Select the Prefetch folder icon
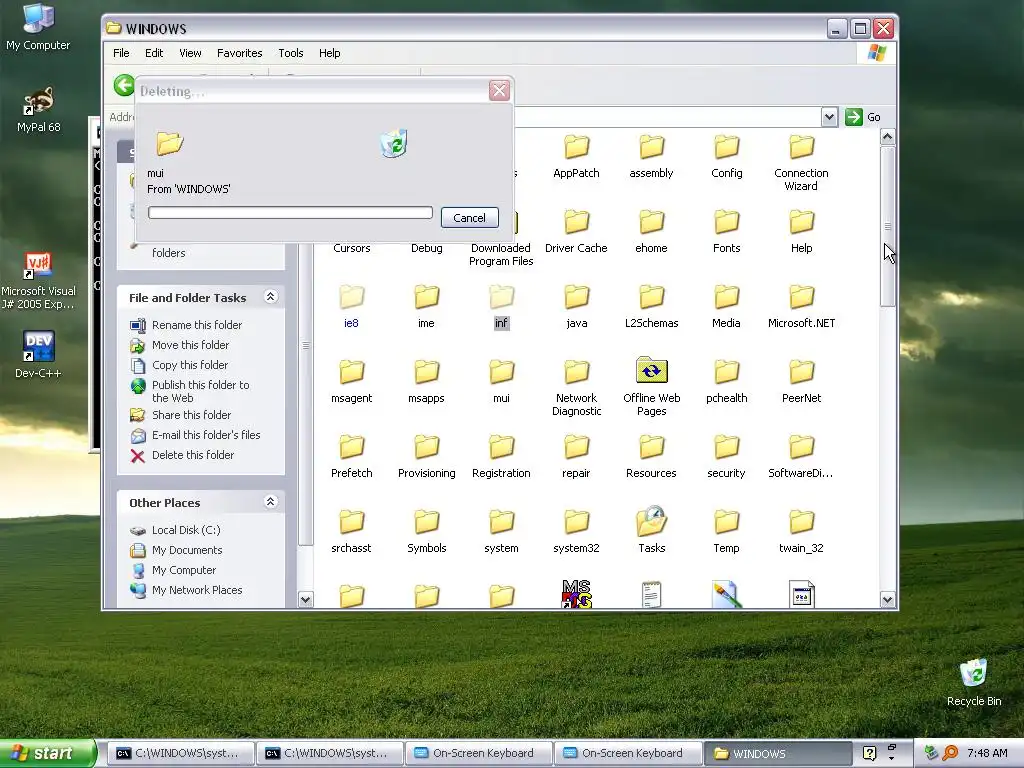 point(351,447)
